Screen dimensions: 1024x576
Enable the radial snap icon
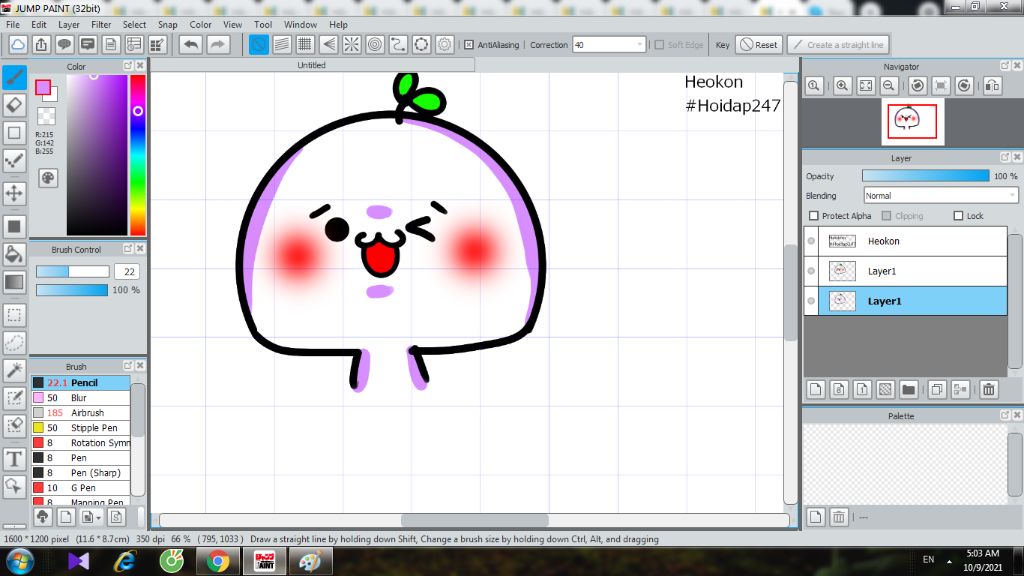click(351, 44)
